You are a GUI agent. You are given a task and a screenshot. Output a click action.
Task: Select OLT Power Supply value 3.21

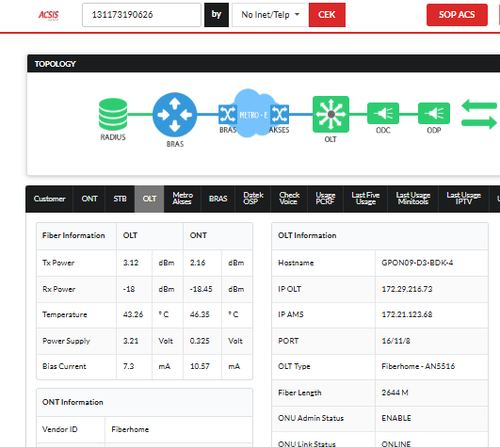tap(131, 341)
